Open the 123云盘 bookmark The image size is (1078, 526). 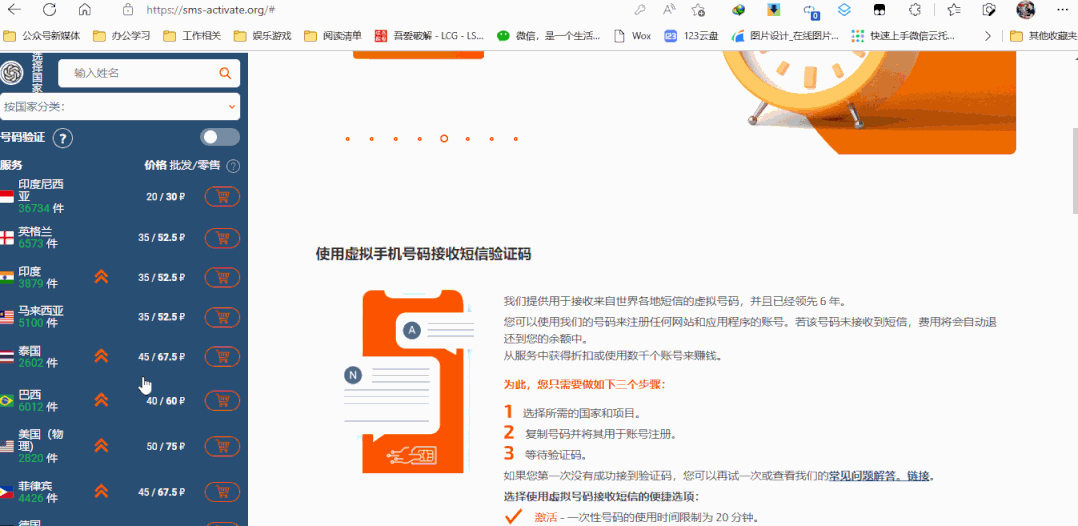click(692, 36)
